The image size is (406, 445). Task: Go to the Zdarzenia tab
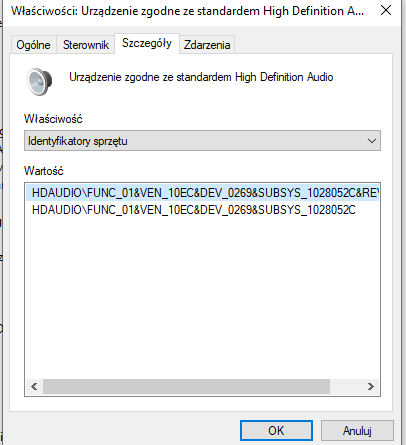pos(207,45)
